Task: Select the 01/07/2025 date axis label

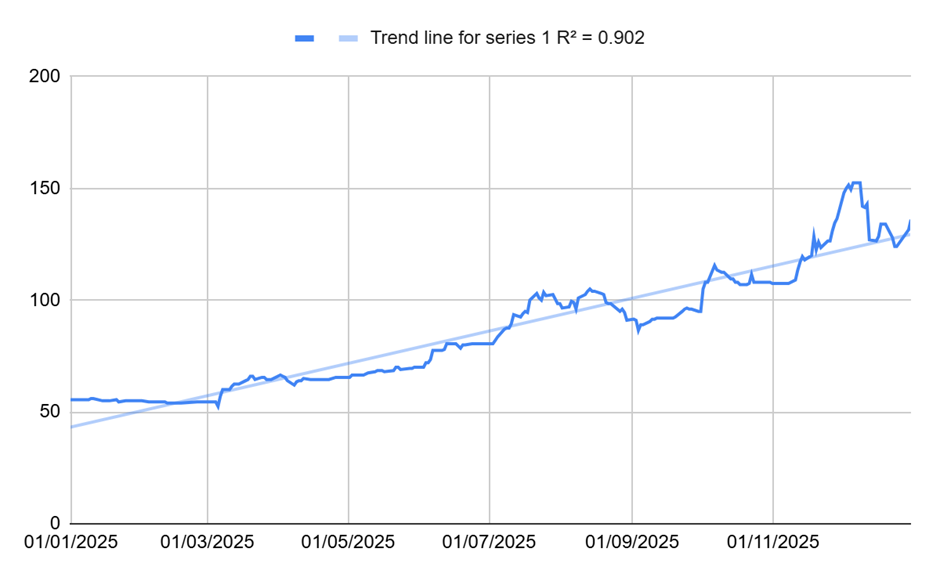Action: [490, 543]
